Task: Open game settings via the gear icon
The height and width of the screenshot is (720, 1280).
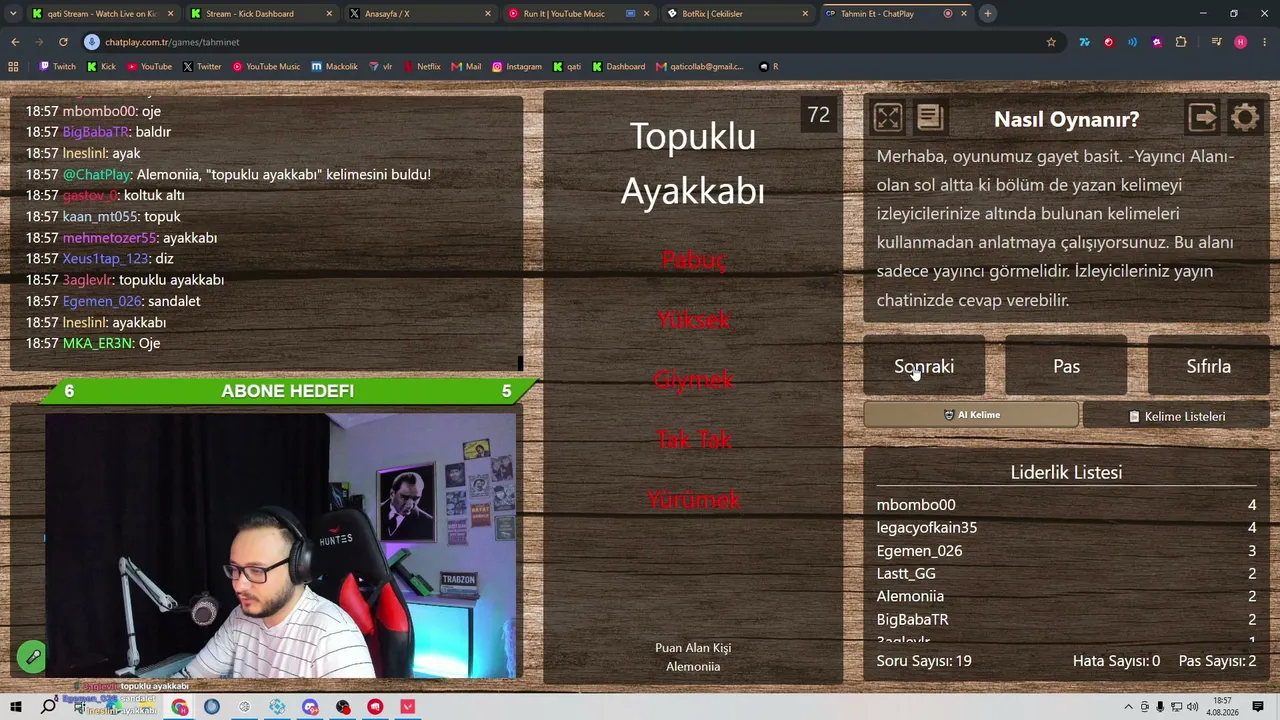Action: tap(1245, 118)
